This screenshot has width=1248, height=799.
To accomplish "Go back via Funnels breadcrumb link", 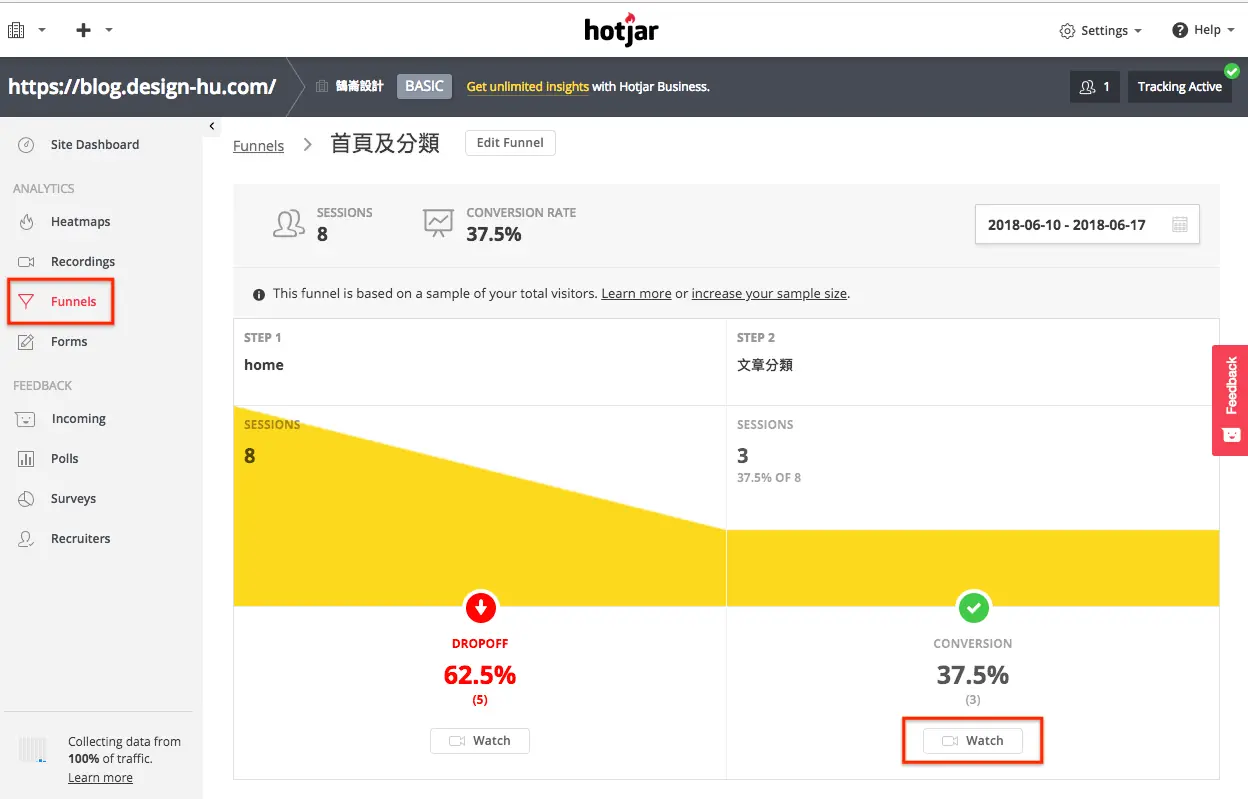I will point(258,146).
